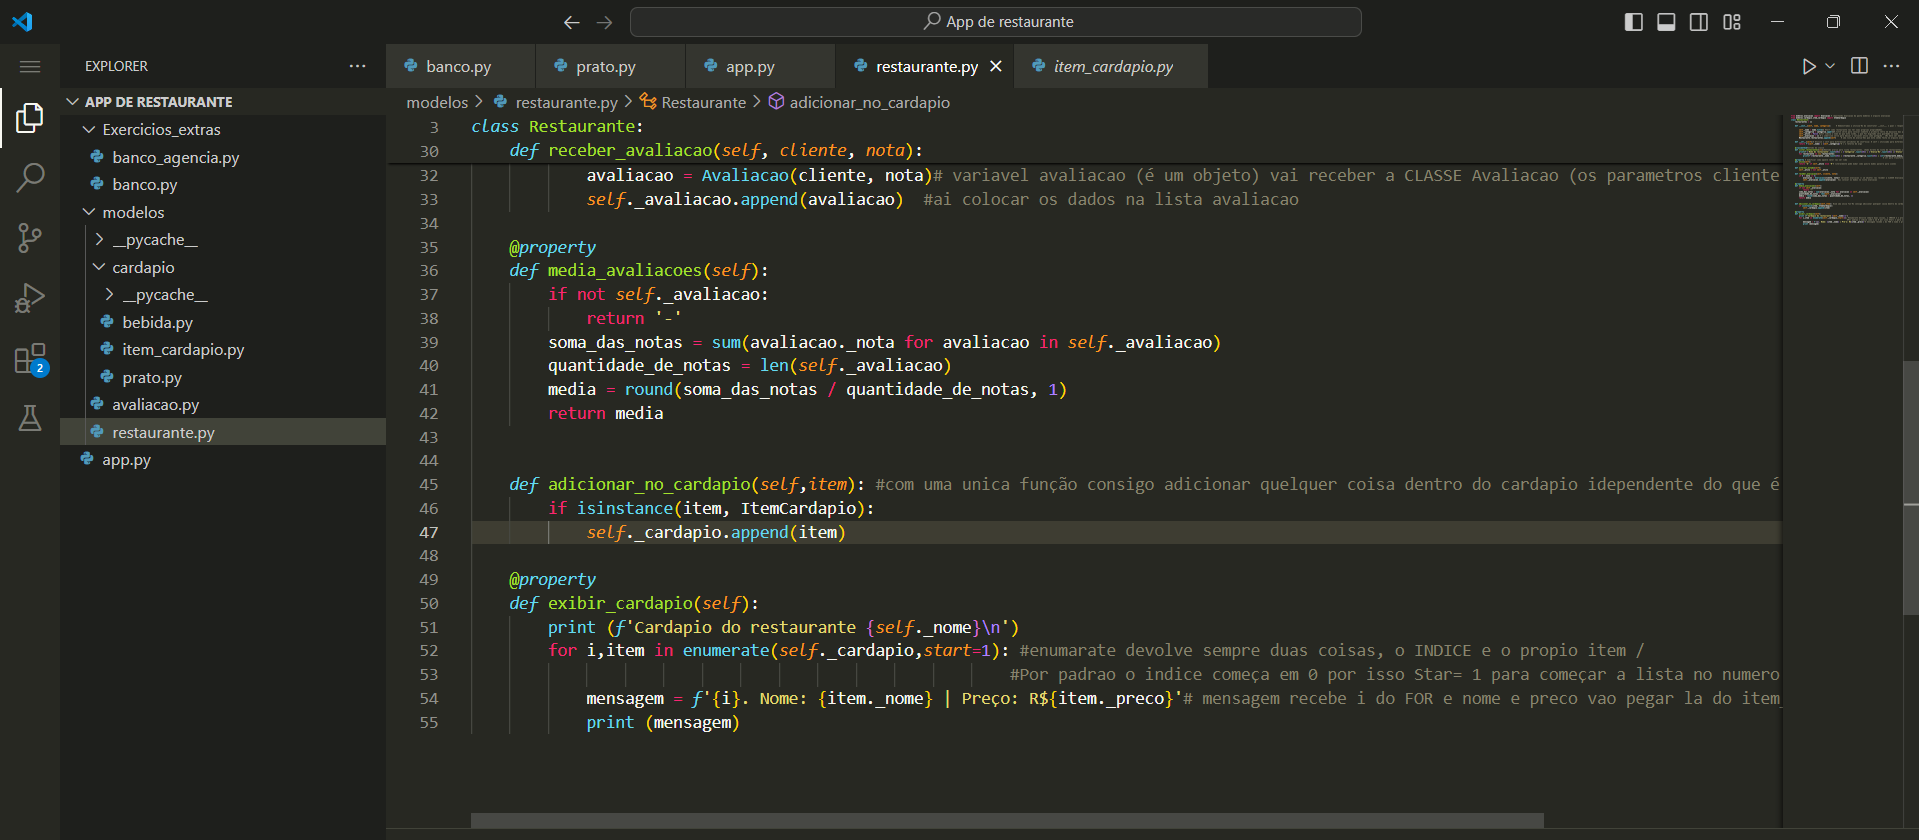This screenshot has width=1919, height=840.
Task: Customize layout icon in title bar
Action: pyautogui.click(x=1732, y=22)
